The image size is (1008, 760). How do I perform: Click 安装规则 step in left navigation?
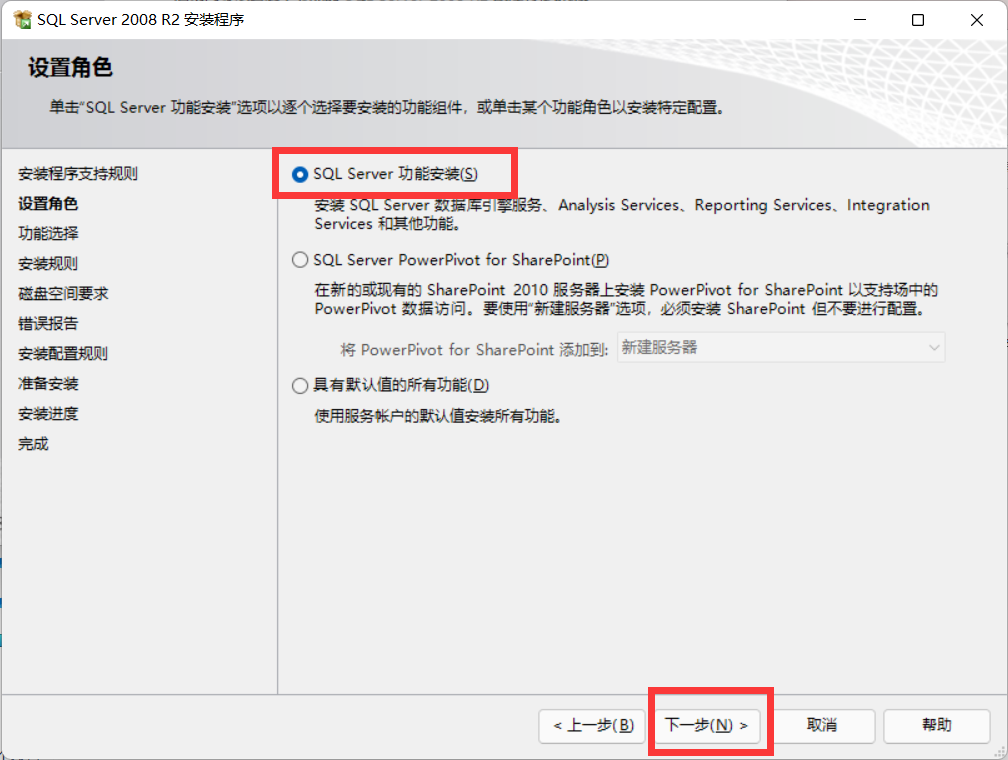point(48,264)
